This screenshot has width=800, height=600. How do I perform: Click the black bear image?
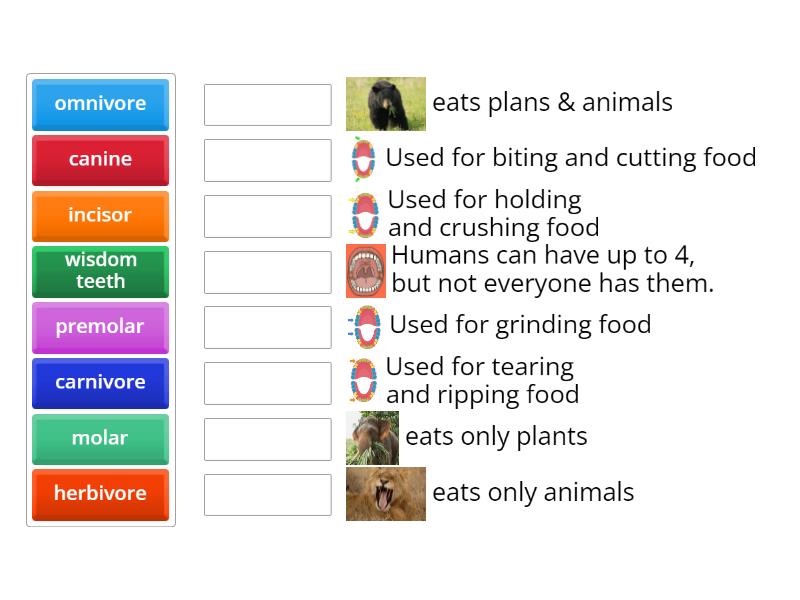385,103
